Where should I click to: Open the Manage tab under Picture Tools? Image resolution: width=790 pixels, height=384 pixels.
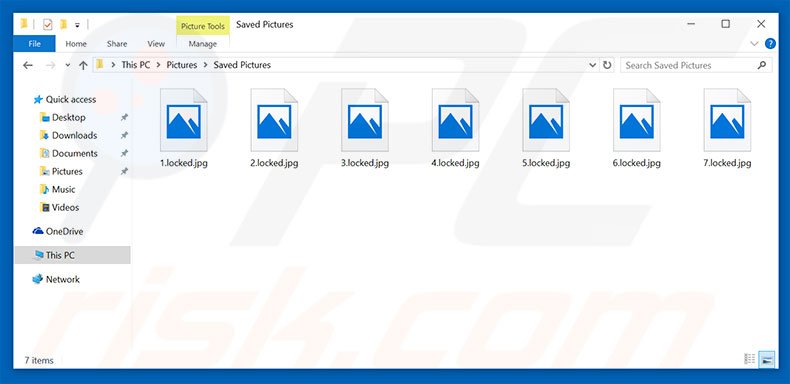(x=203, y=44)
